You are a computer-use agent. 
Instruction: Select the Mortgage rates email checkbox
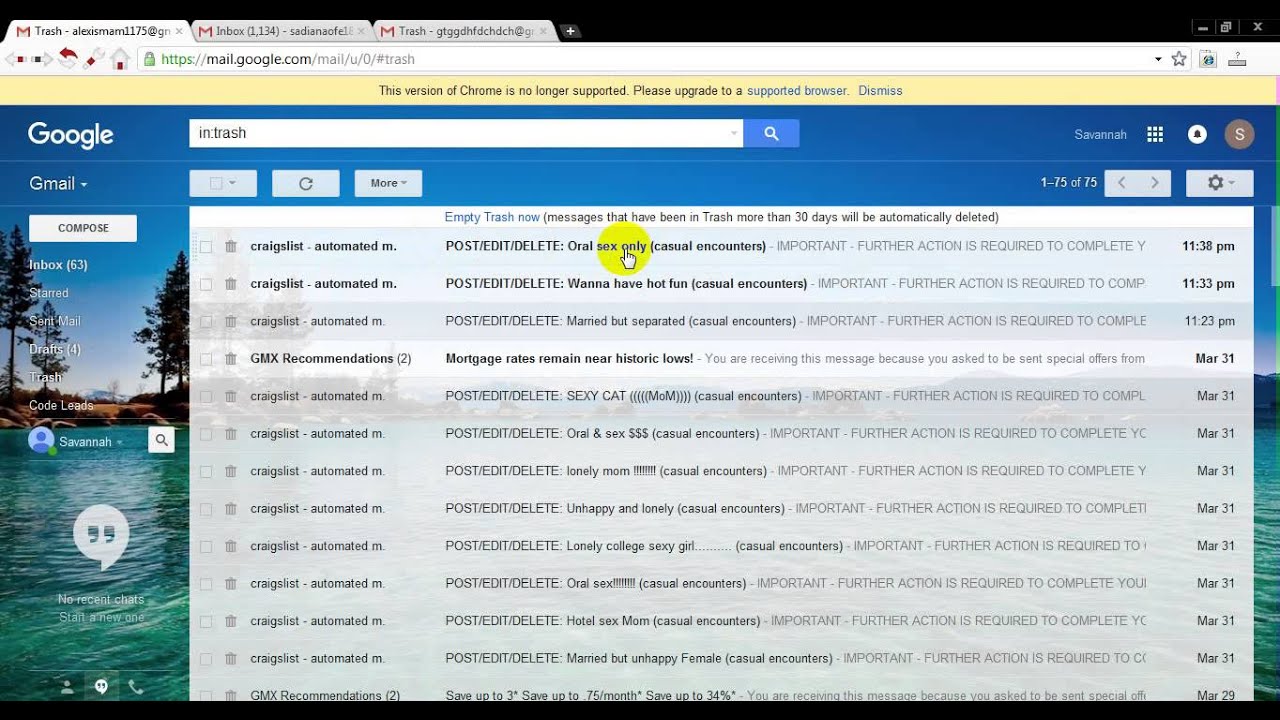pyautogui.click(x=205, y=359)
